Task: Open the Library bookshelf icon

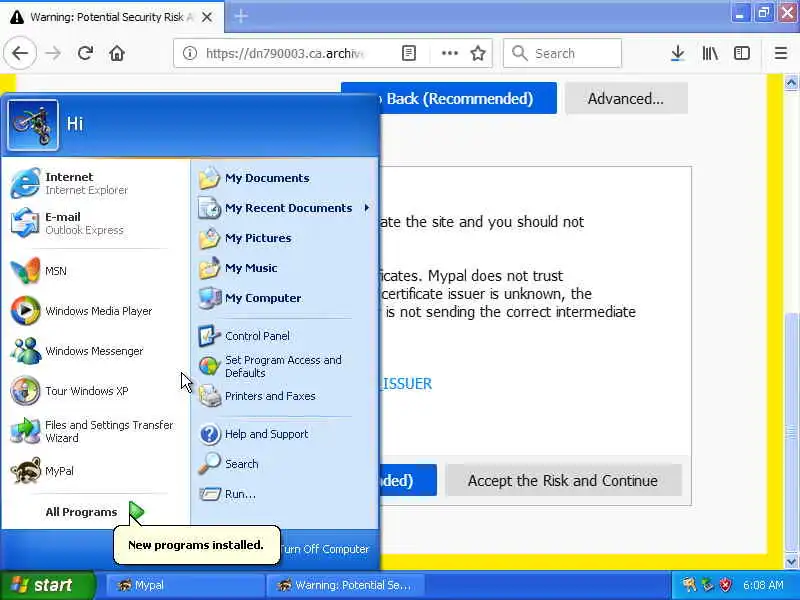Action: [710, 53]
